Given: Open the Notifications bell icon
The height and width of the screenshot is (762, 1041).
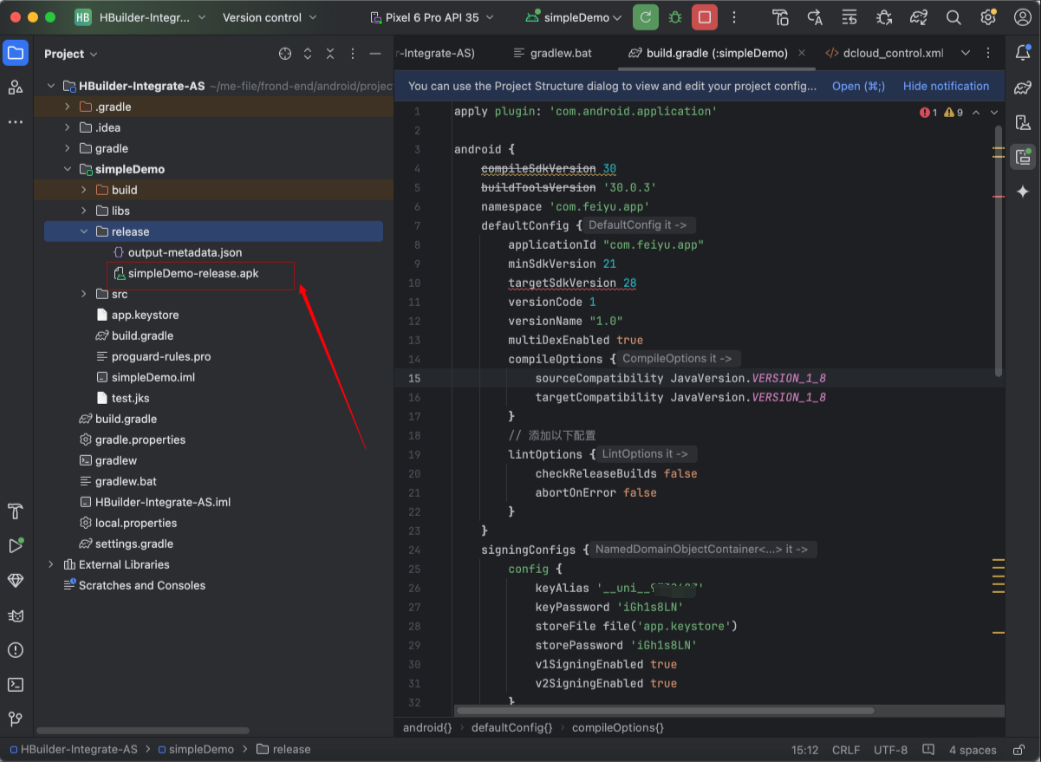Looking at the screenshot, I should click(x=1023, y=52).
